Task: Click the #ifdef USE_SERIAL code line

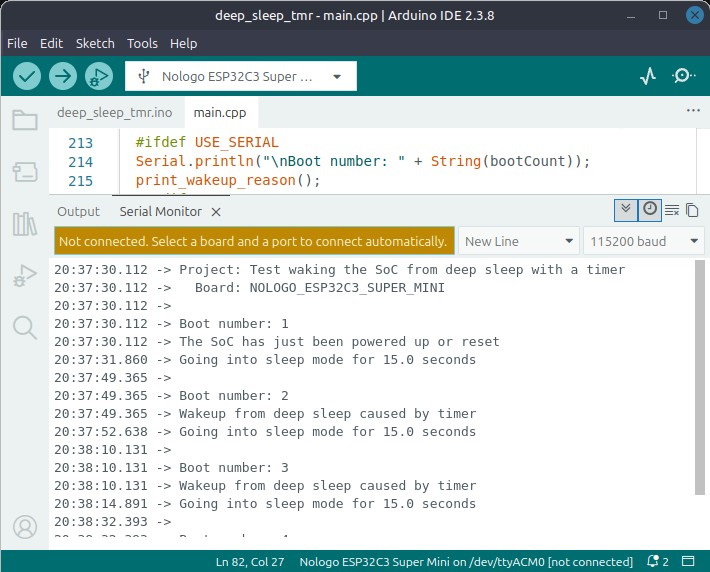Action: (207, 142)
